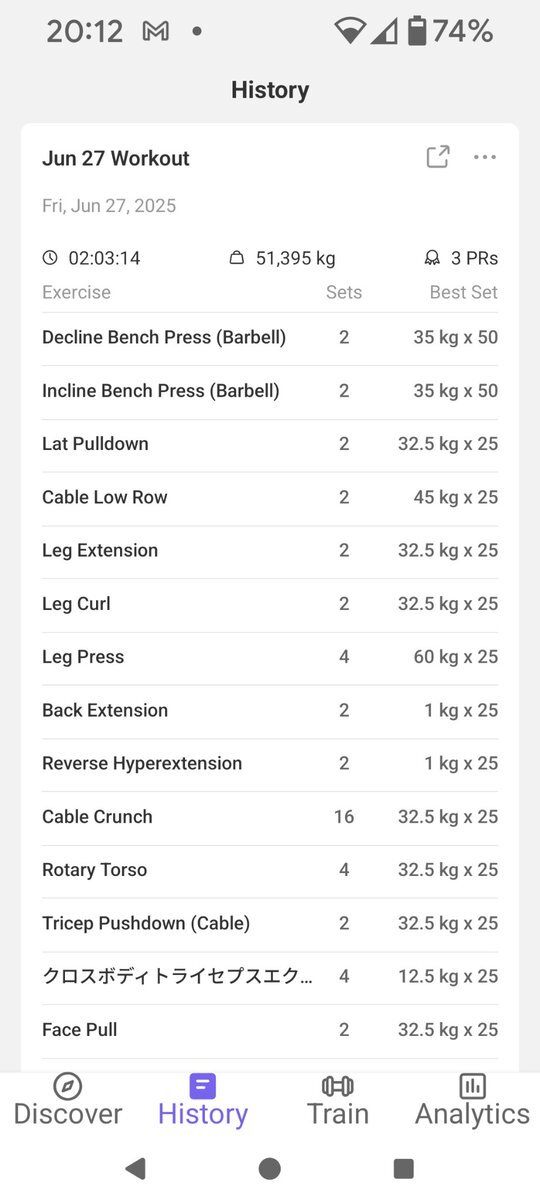Select the Cable Crunch exercise row
This screenshot has height=1200, width=540.
click(270, 817)
